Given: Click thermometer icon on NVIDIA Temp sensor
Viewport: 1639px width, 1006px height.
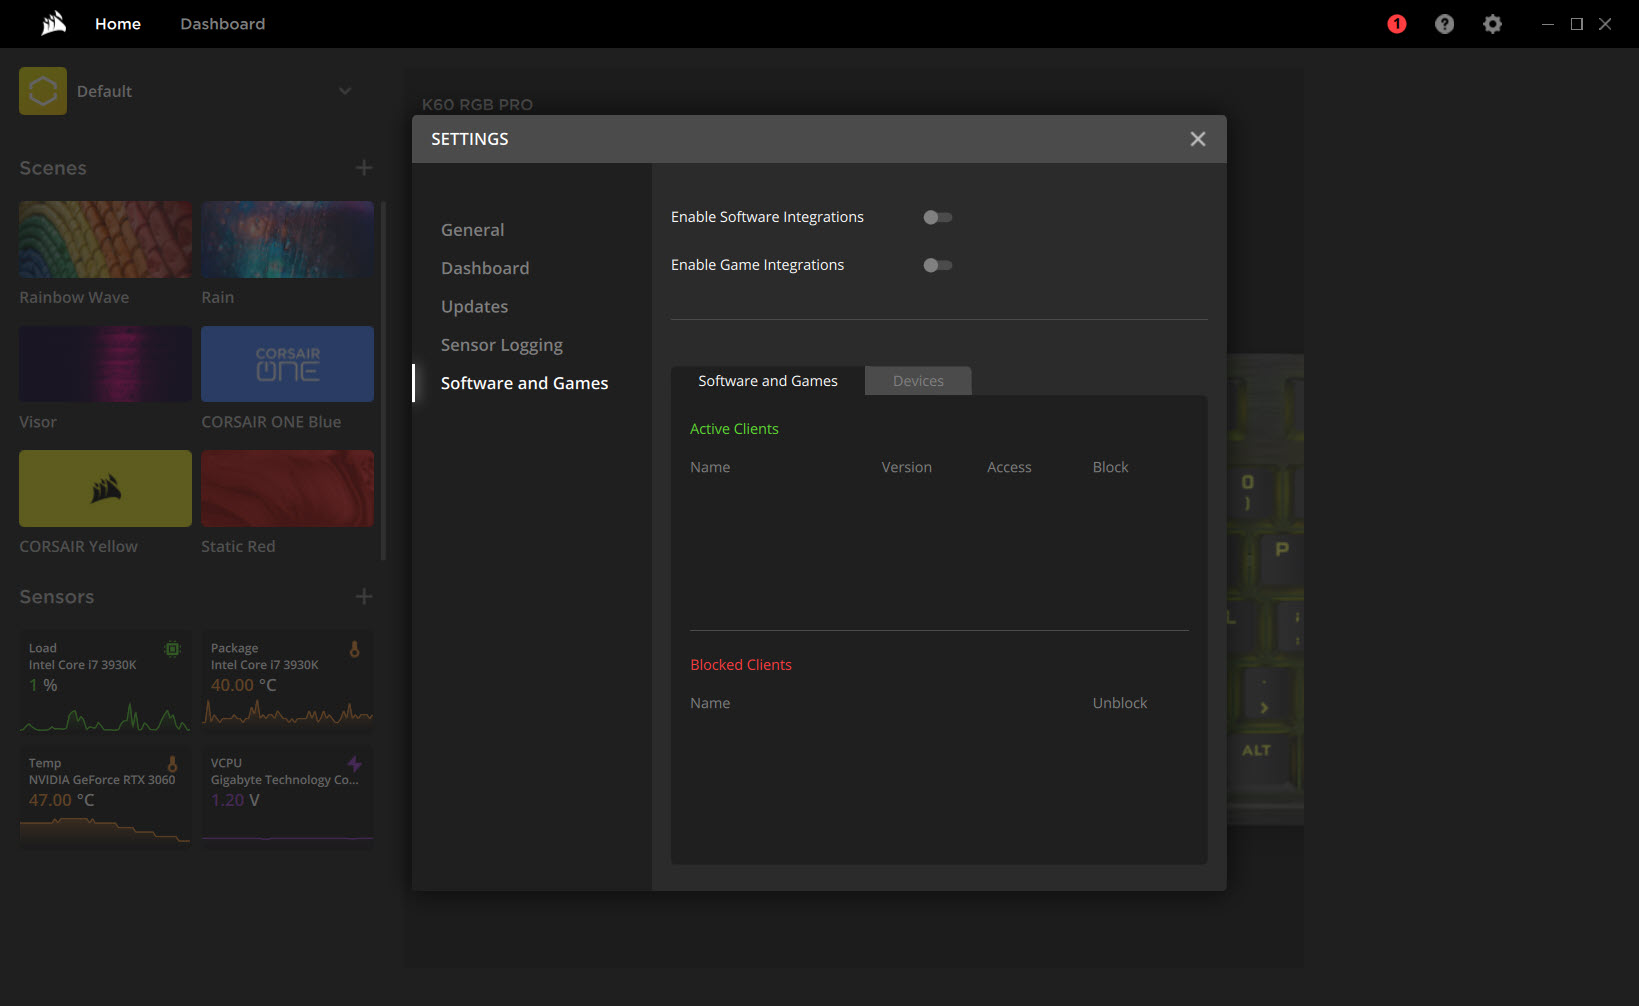Looking at the screenshot, I should pyautogui.click(x=172, y=764).
